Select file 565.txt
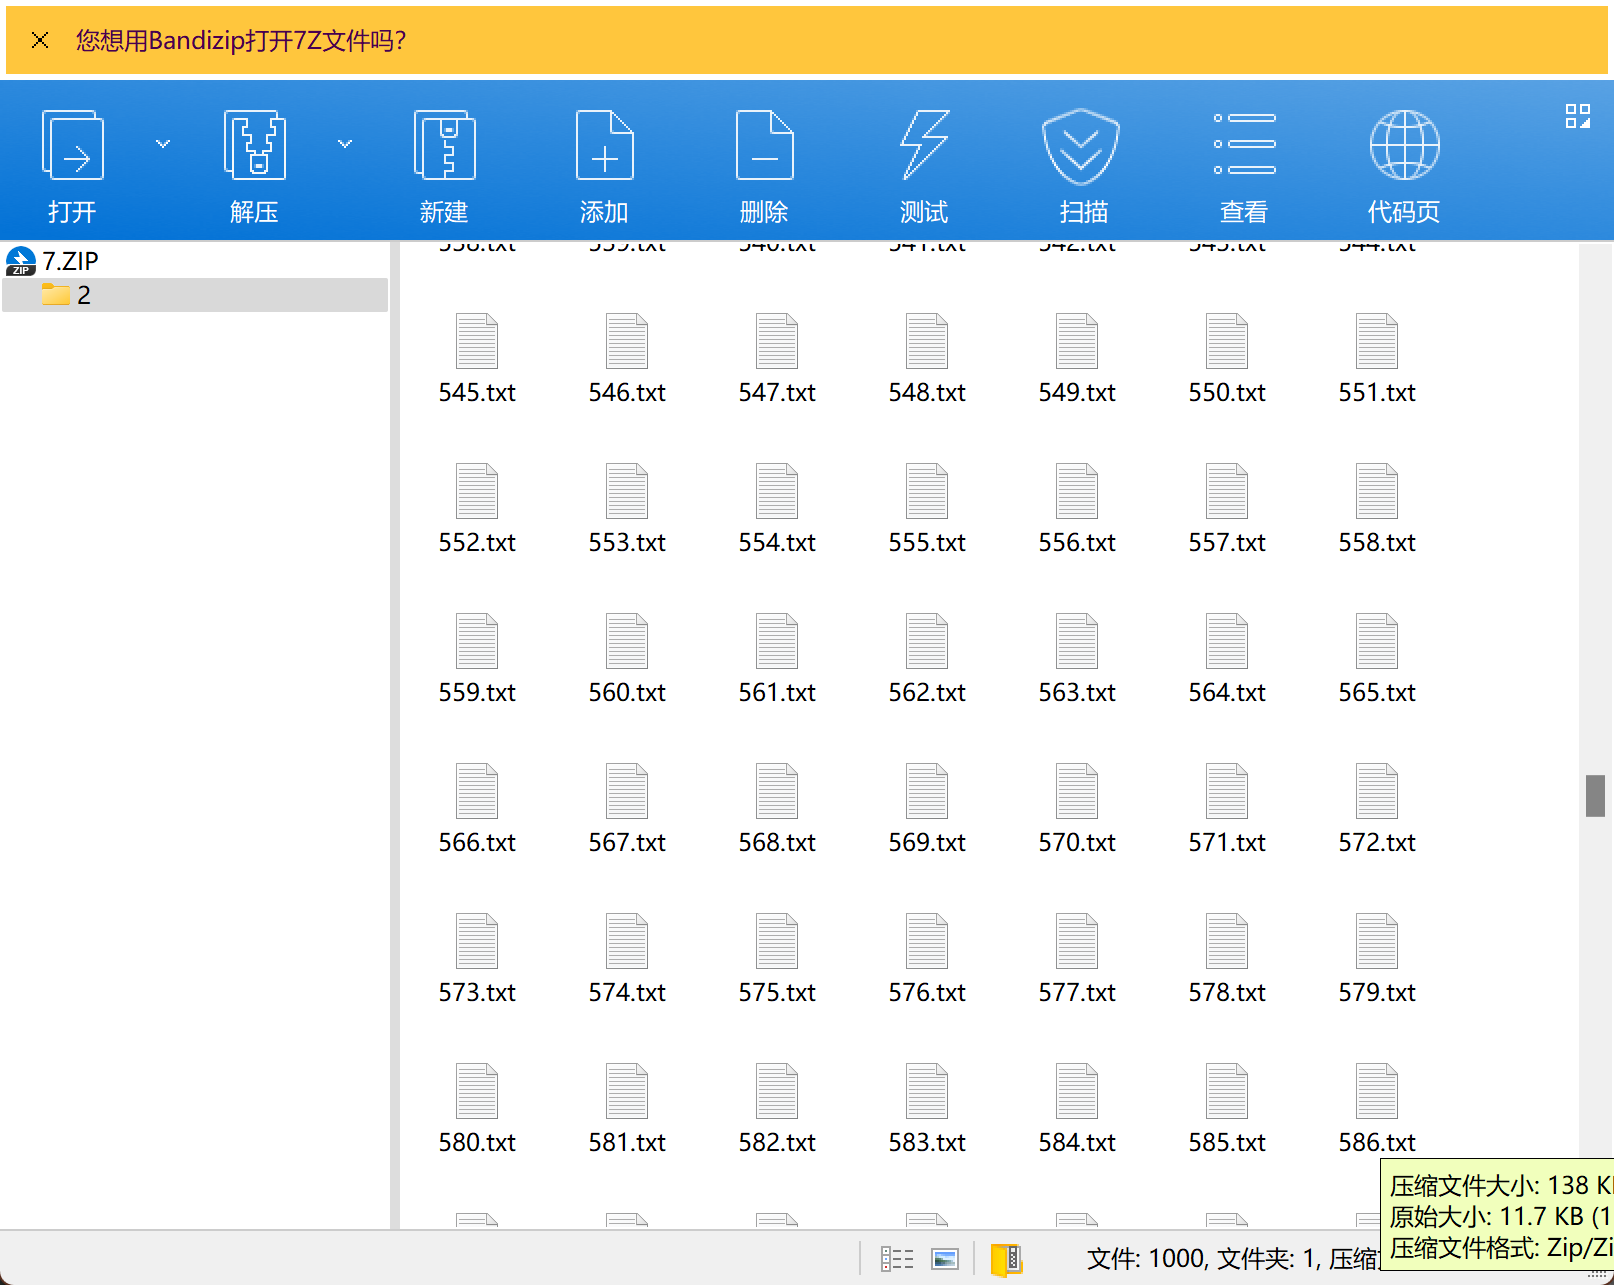This screenshot has width=1614, height=1285. coord(1377,659)
